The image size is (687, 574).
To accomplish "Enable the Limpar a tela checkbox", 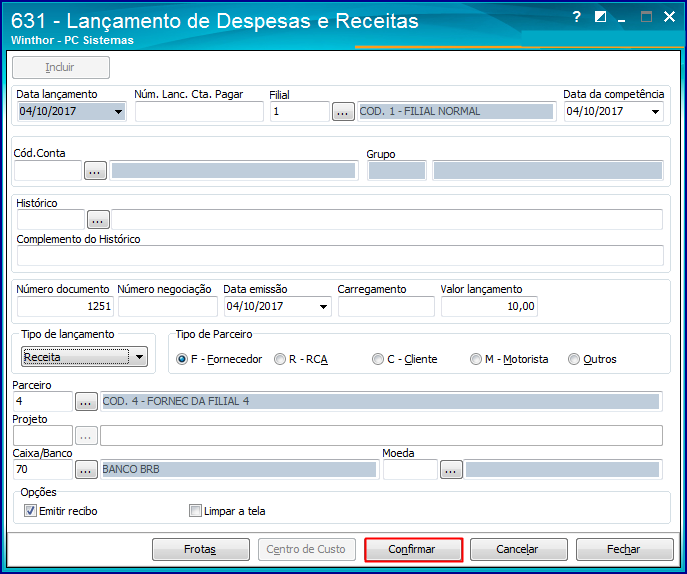I will 195,511.
